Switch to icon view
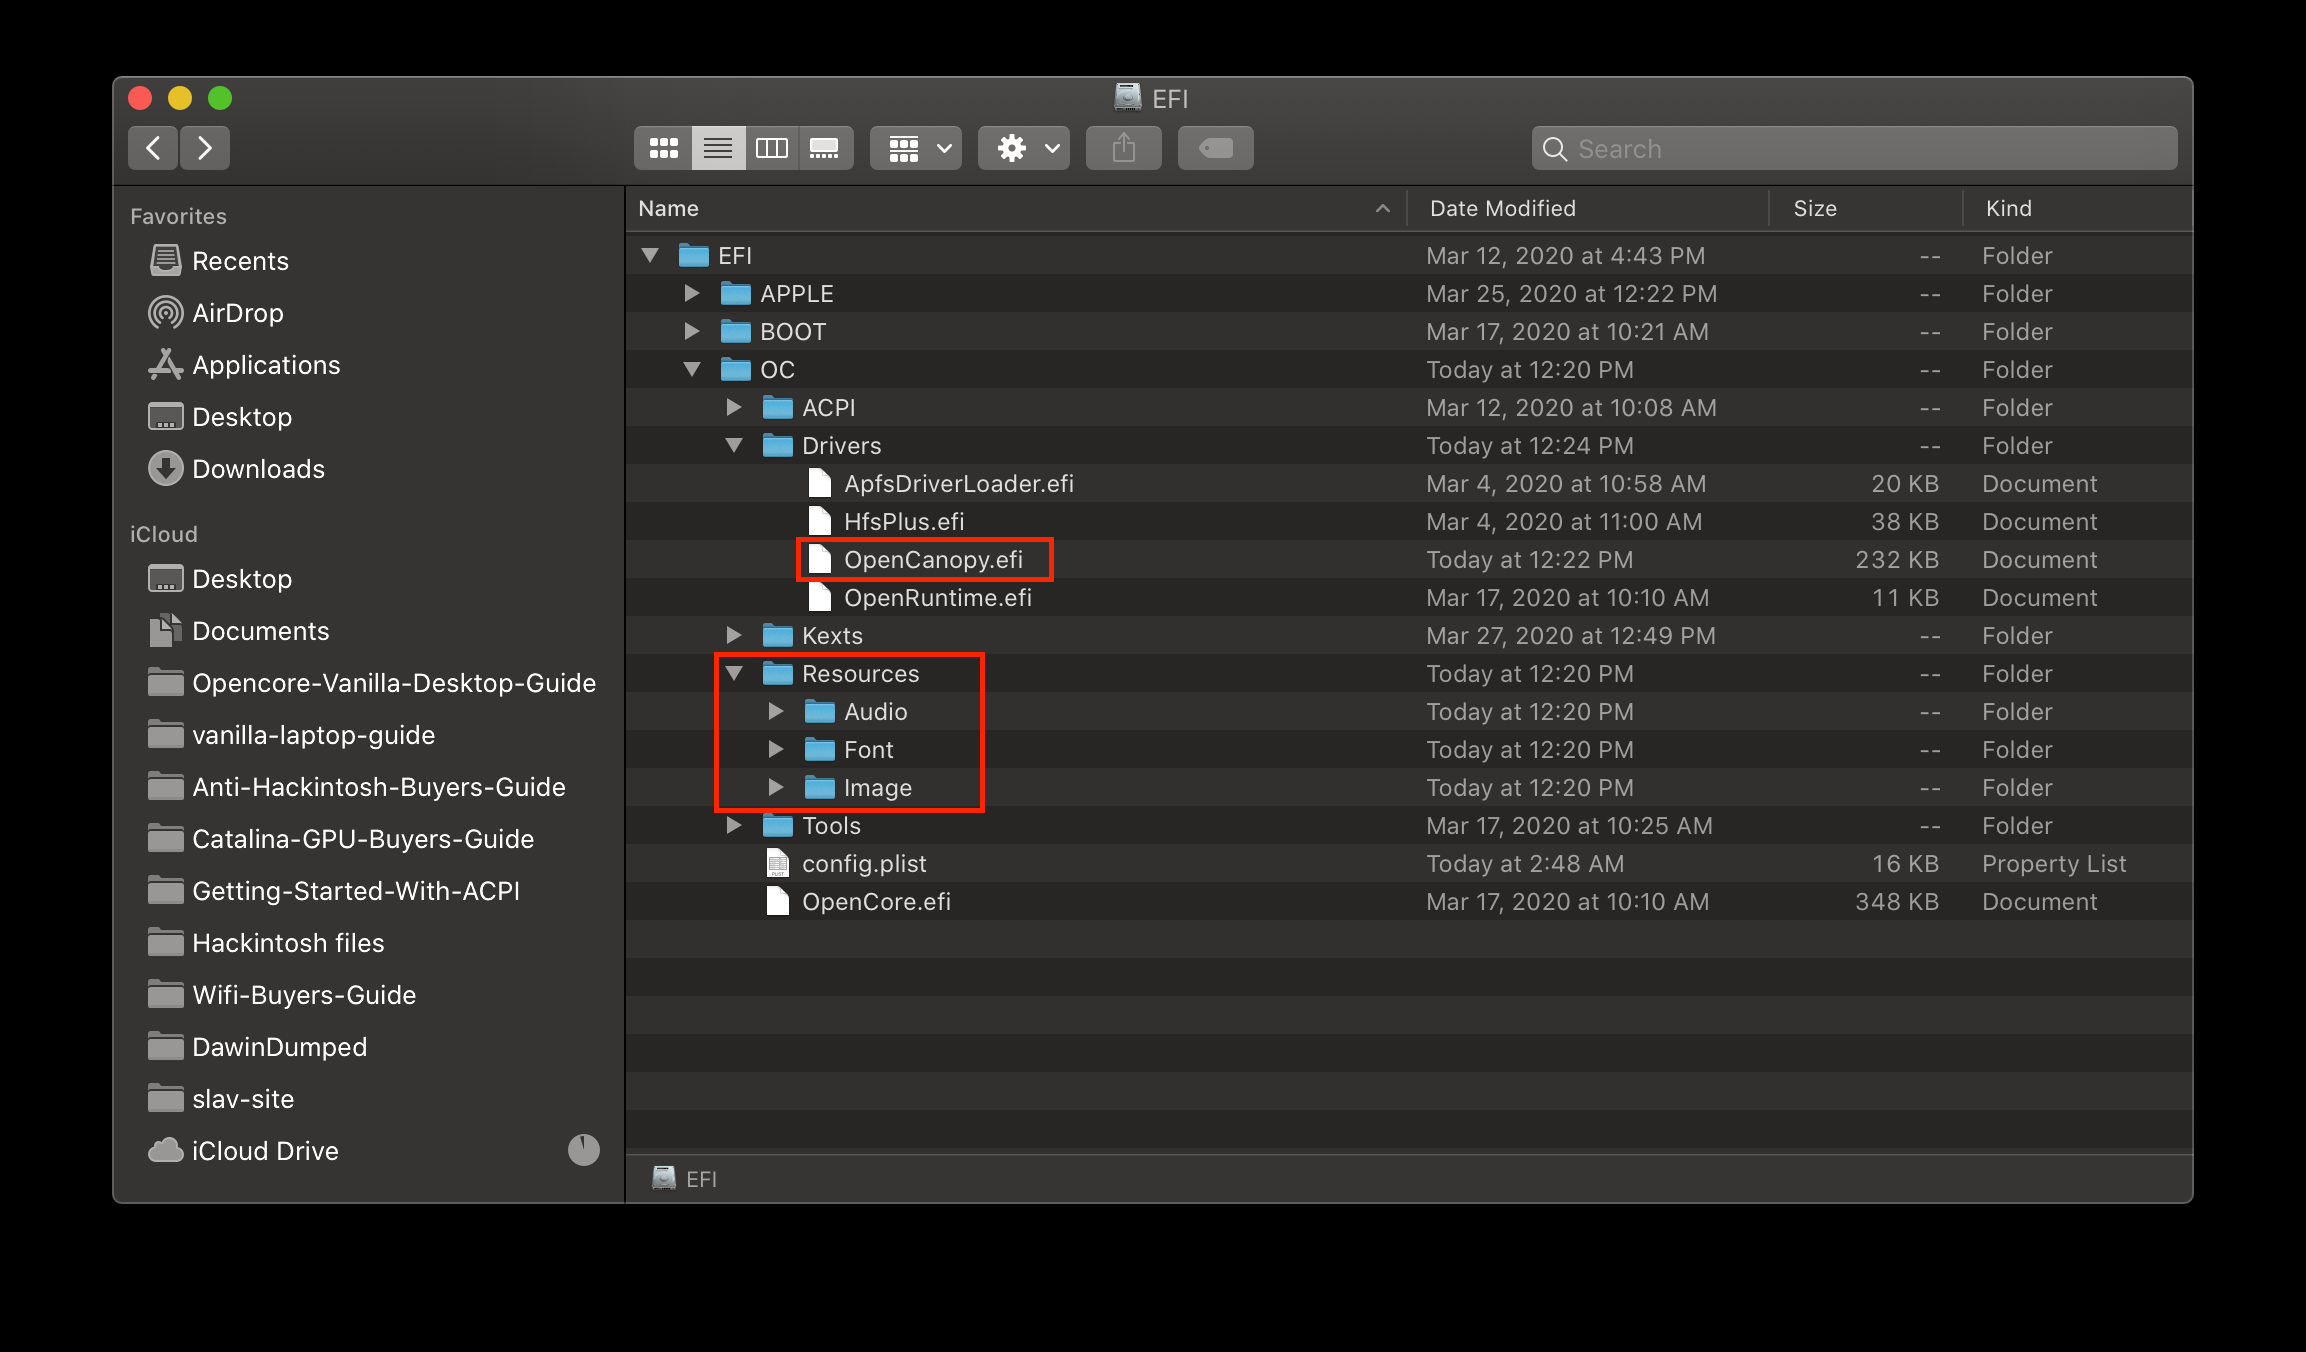 pos(663,149)
